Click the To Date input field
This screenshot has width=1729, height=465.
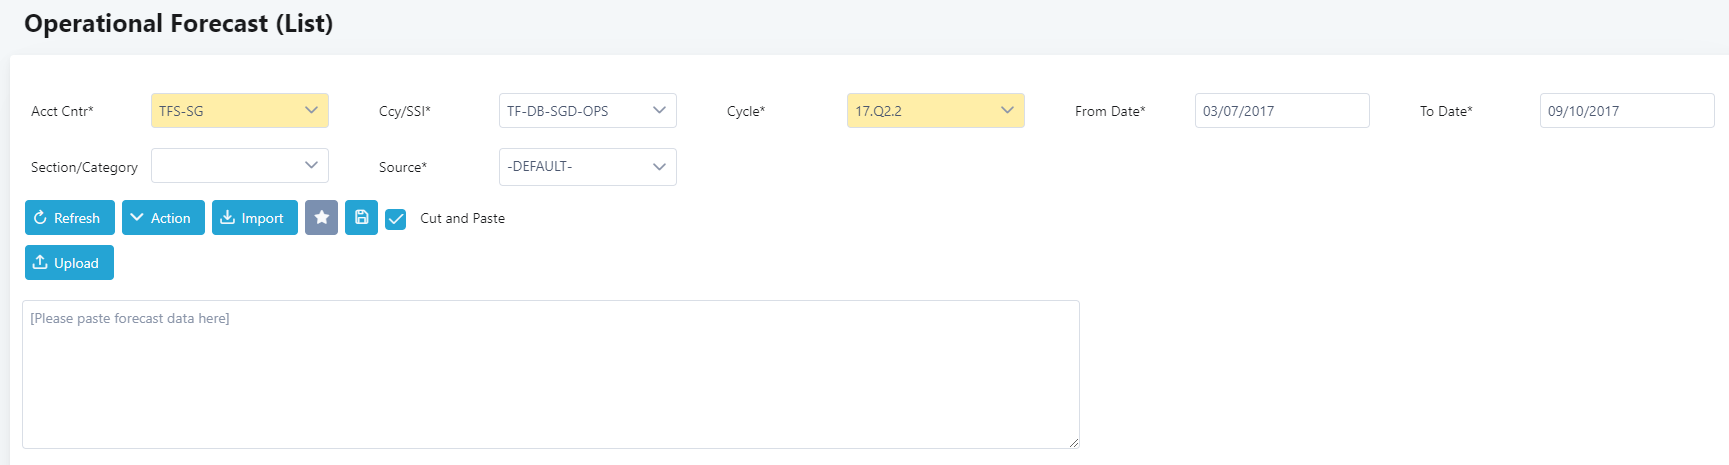(x=1627, y=111)
